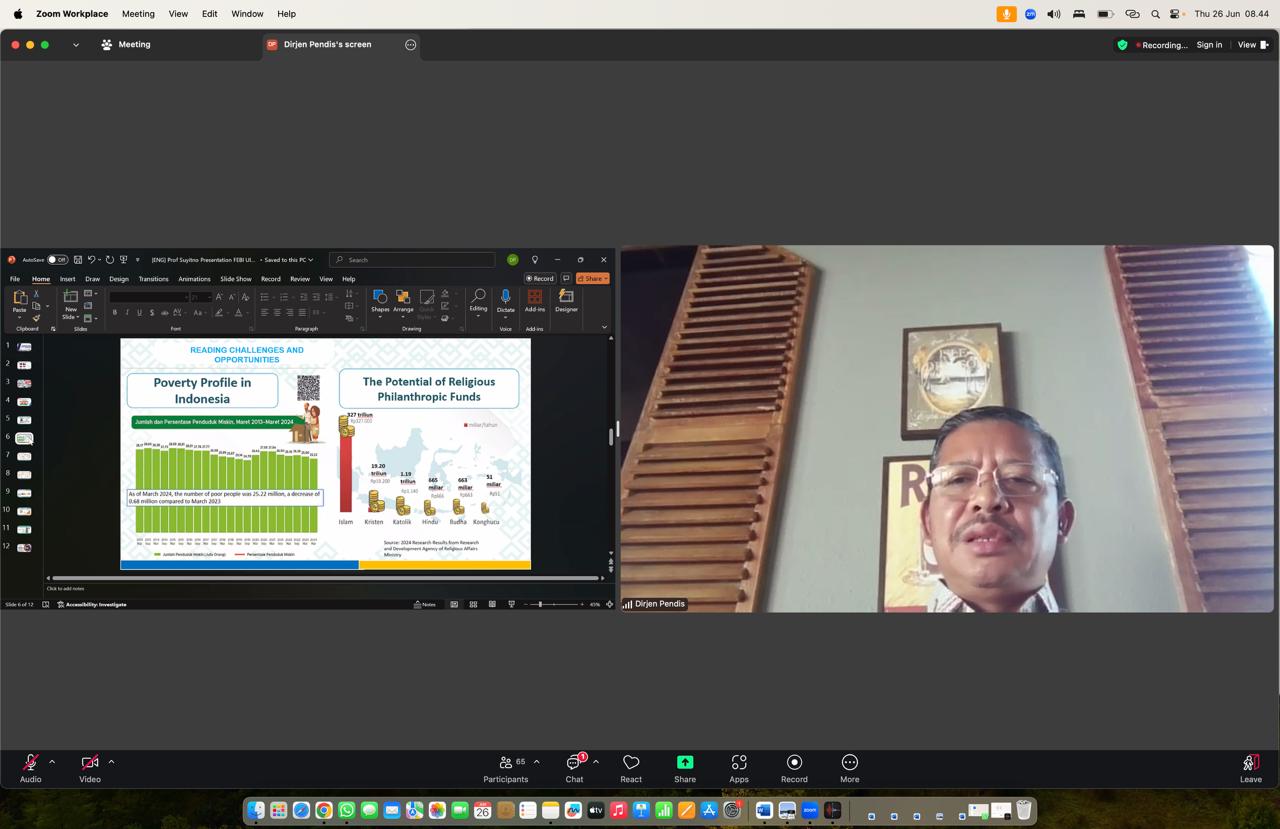The width and height of the screenshot is (1280, 829).
Task: Toggle Underline formatting in Font group
Action: pyautogui.click(x=139, y=313)
